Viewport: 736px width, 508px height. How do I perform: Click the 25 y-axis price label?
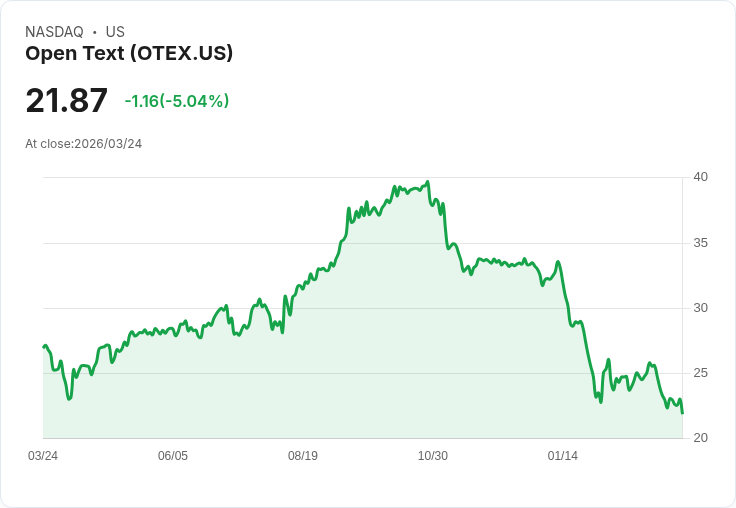point(700,373)
